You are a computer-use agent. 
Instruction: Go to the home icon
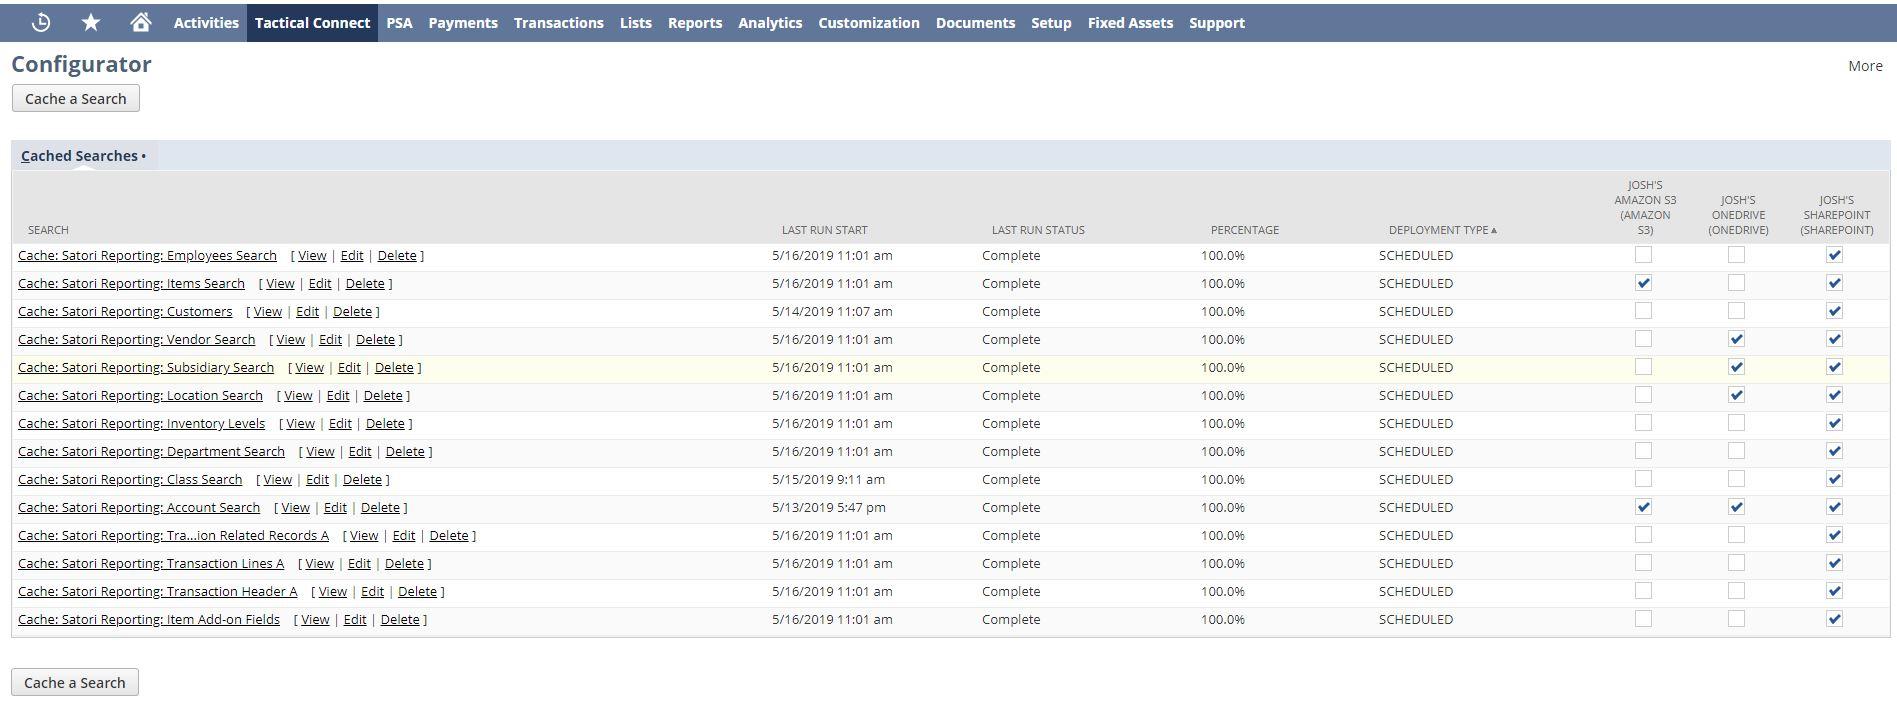pos(141,22)
